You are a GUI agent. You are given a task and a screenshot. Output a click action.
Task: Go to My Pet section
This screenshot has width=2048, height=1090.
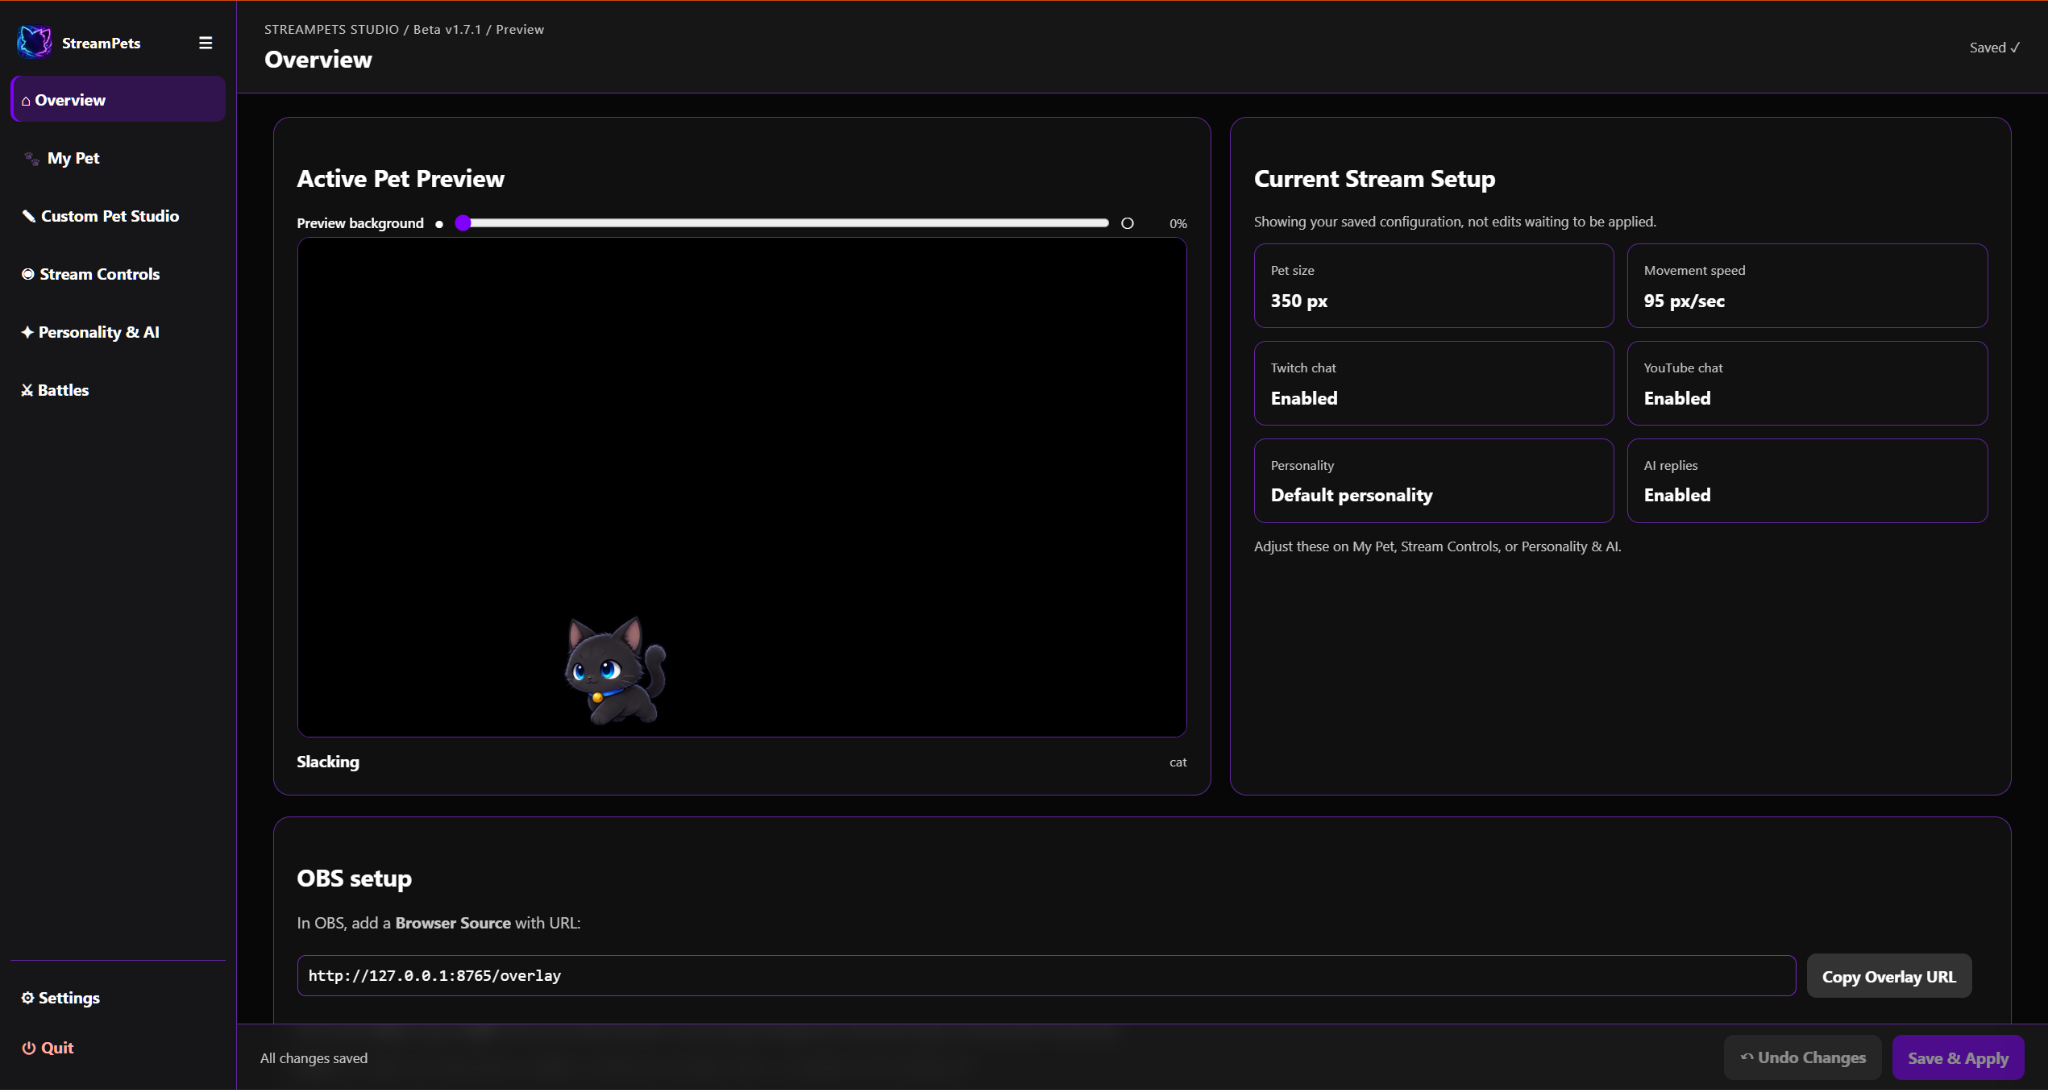(x=118, y=158)
